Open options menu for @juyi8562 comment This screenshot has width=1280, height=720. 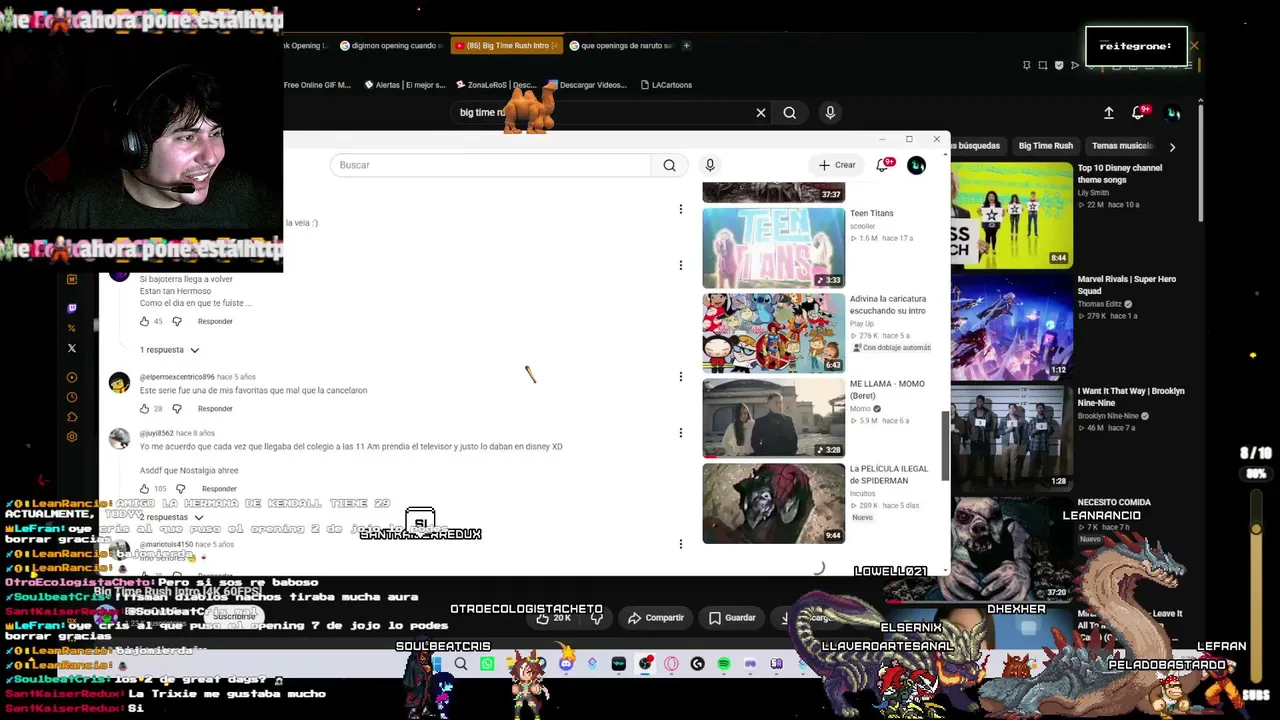[x=681, y=433]
